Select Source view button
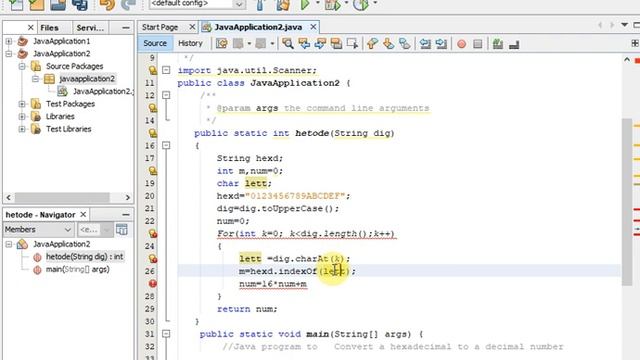Screen dimensions: 640x360 (155, 43)
